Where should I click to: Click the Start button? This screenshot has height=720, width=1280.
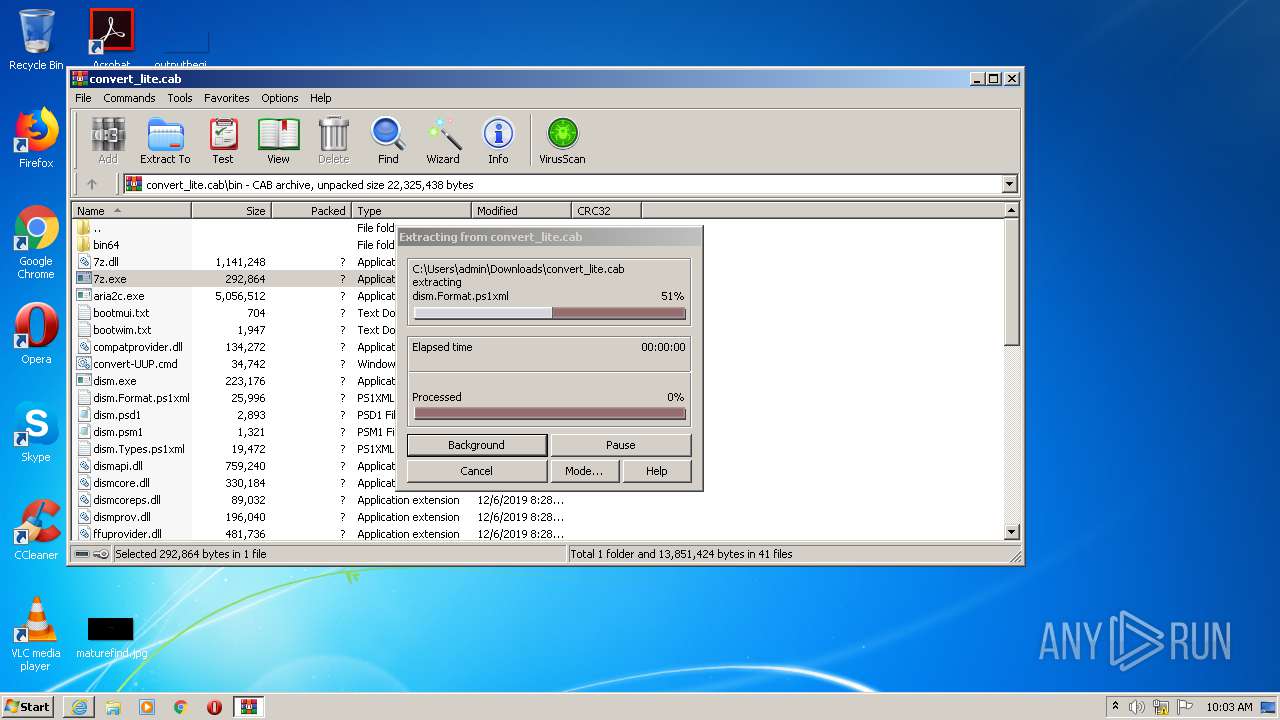[28, 707]
